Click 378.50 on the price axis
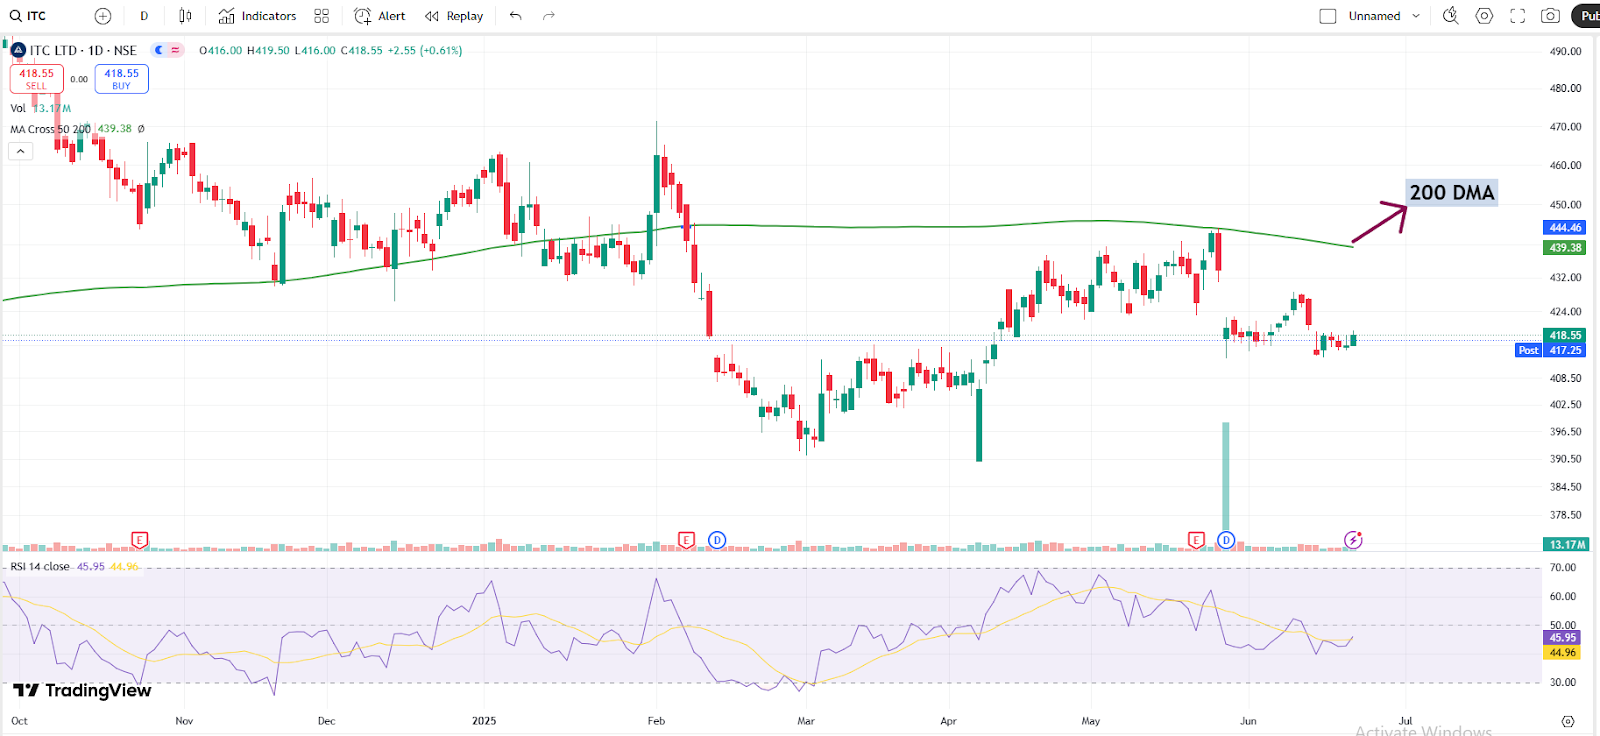1600x736 pixels. (x=1565, y=516)
